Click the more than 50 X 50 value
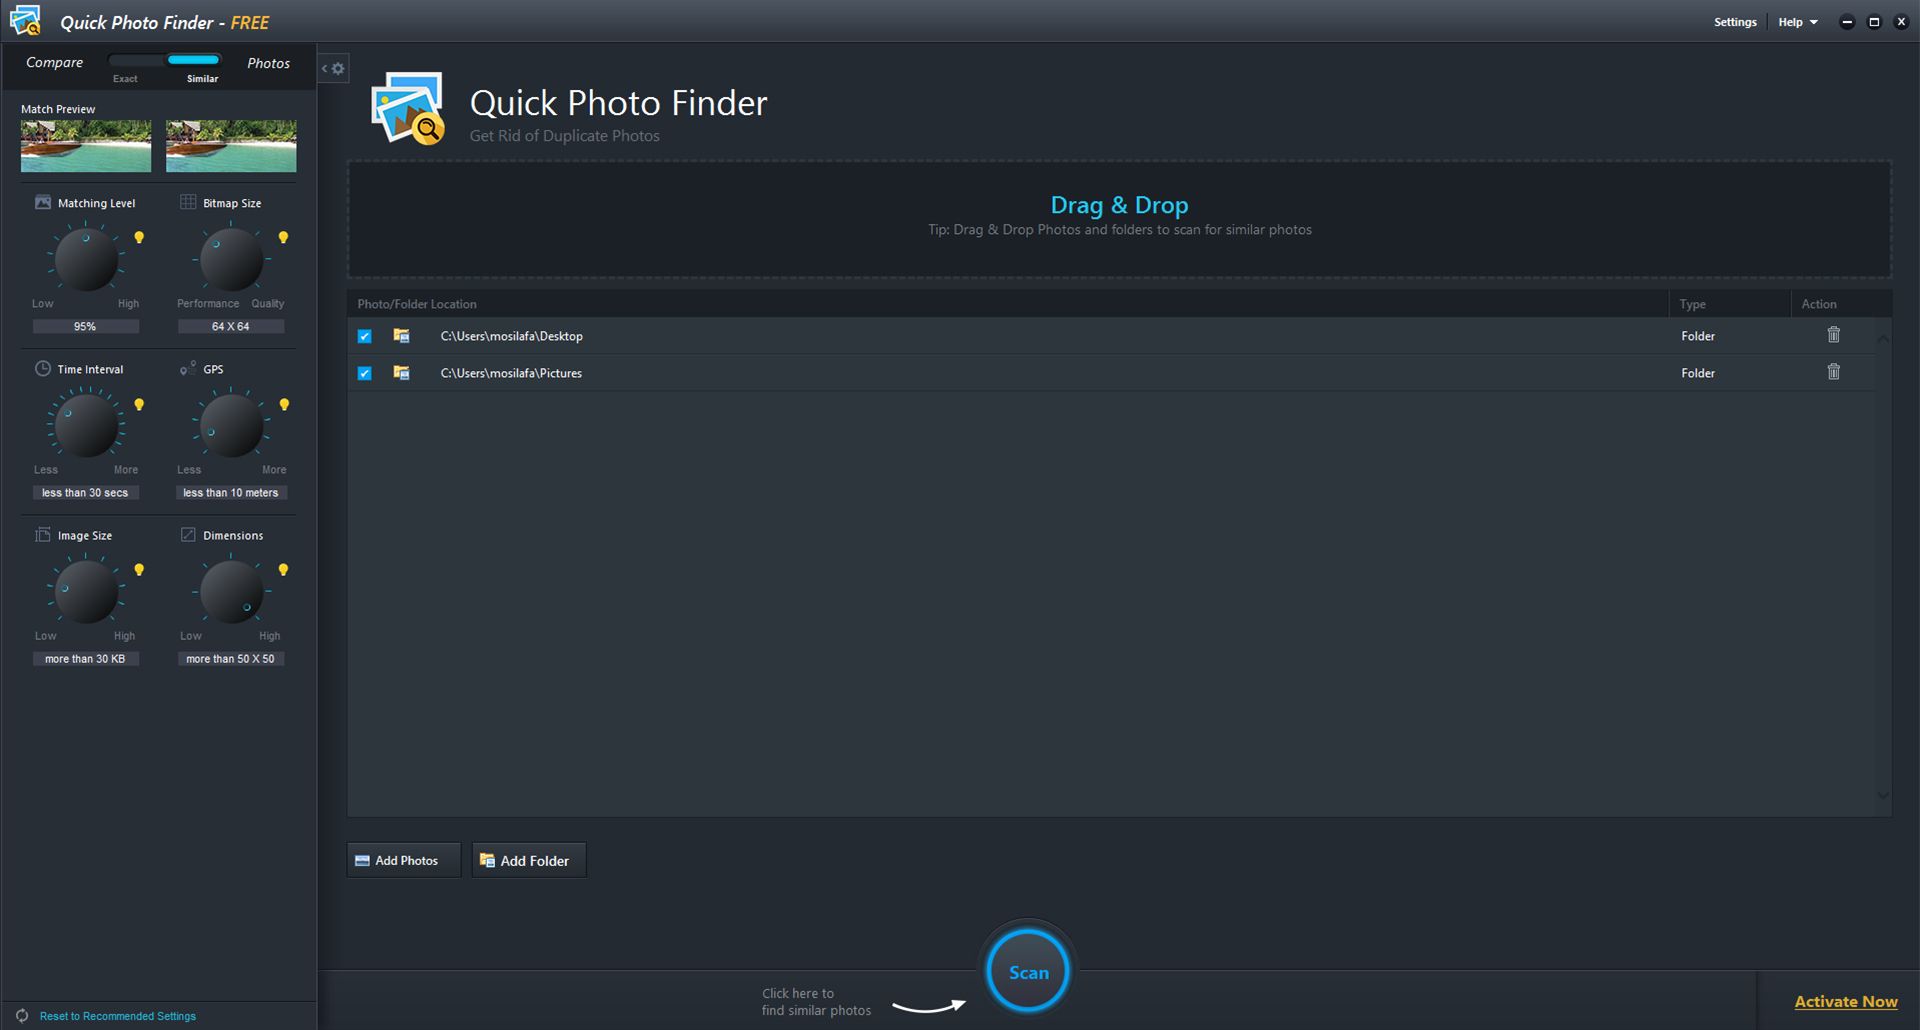Viewport: 1920px width, 1030px height. [231, 658]
